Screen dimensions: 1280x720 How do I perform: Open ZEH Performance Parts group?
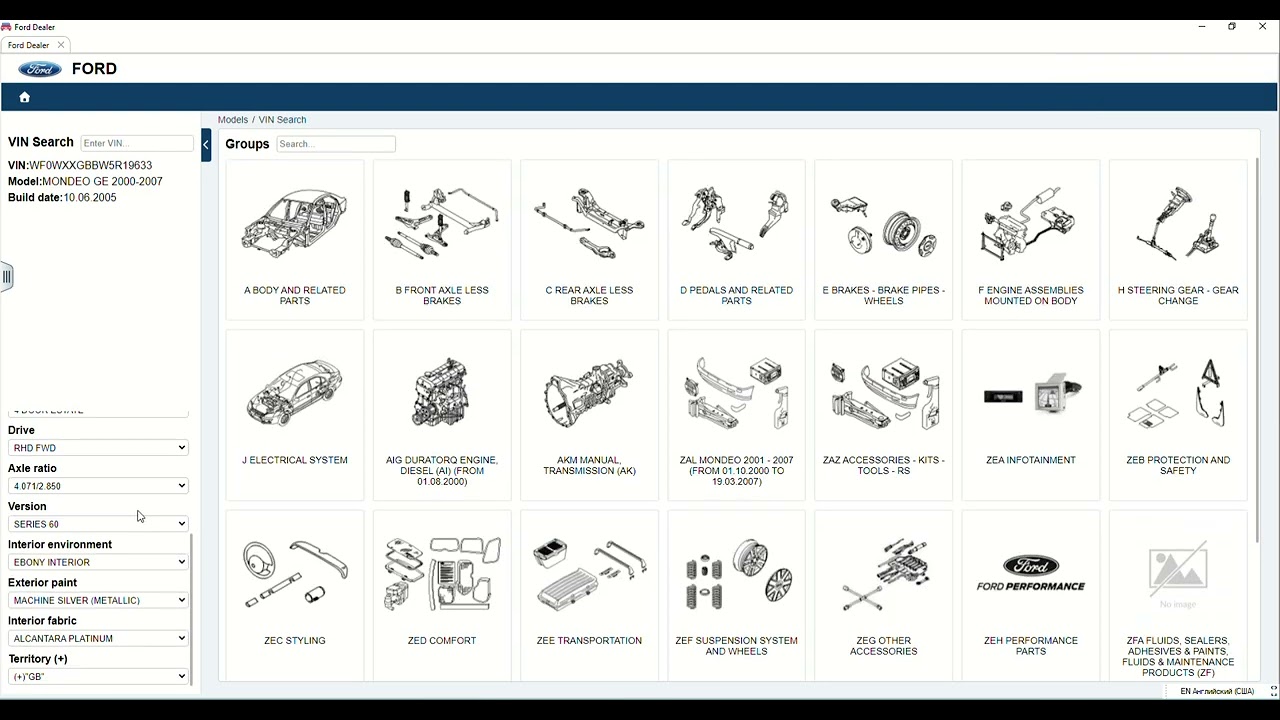tap(1031, 595)
